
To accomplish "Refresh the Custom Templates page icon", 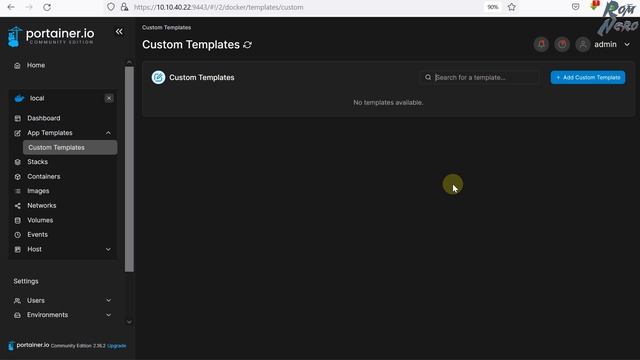I will click(x=247, y=44).
